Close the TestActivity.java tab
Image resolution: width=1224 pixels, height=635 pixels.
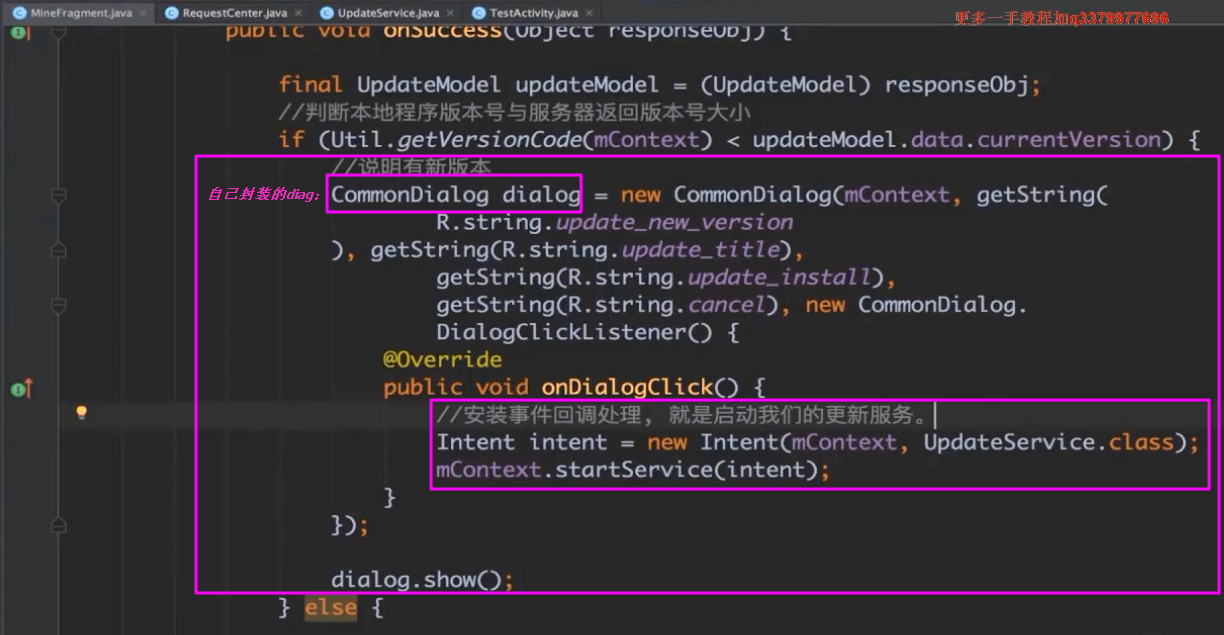coord(588,13)
